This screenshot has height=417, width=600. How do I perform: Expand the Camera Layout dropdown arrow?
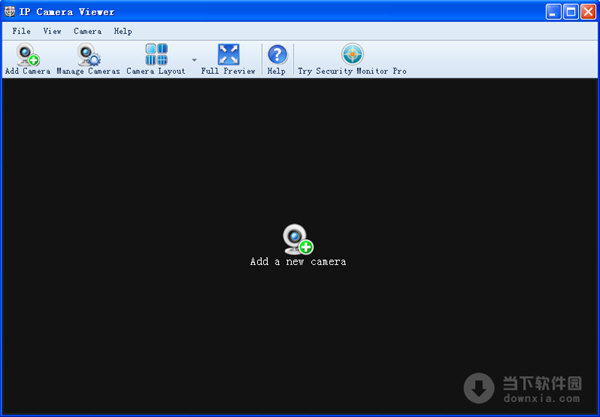coord(194,60)
